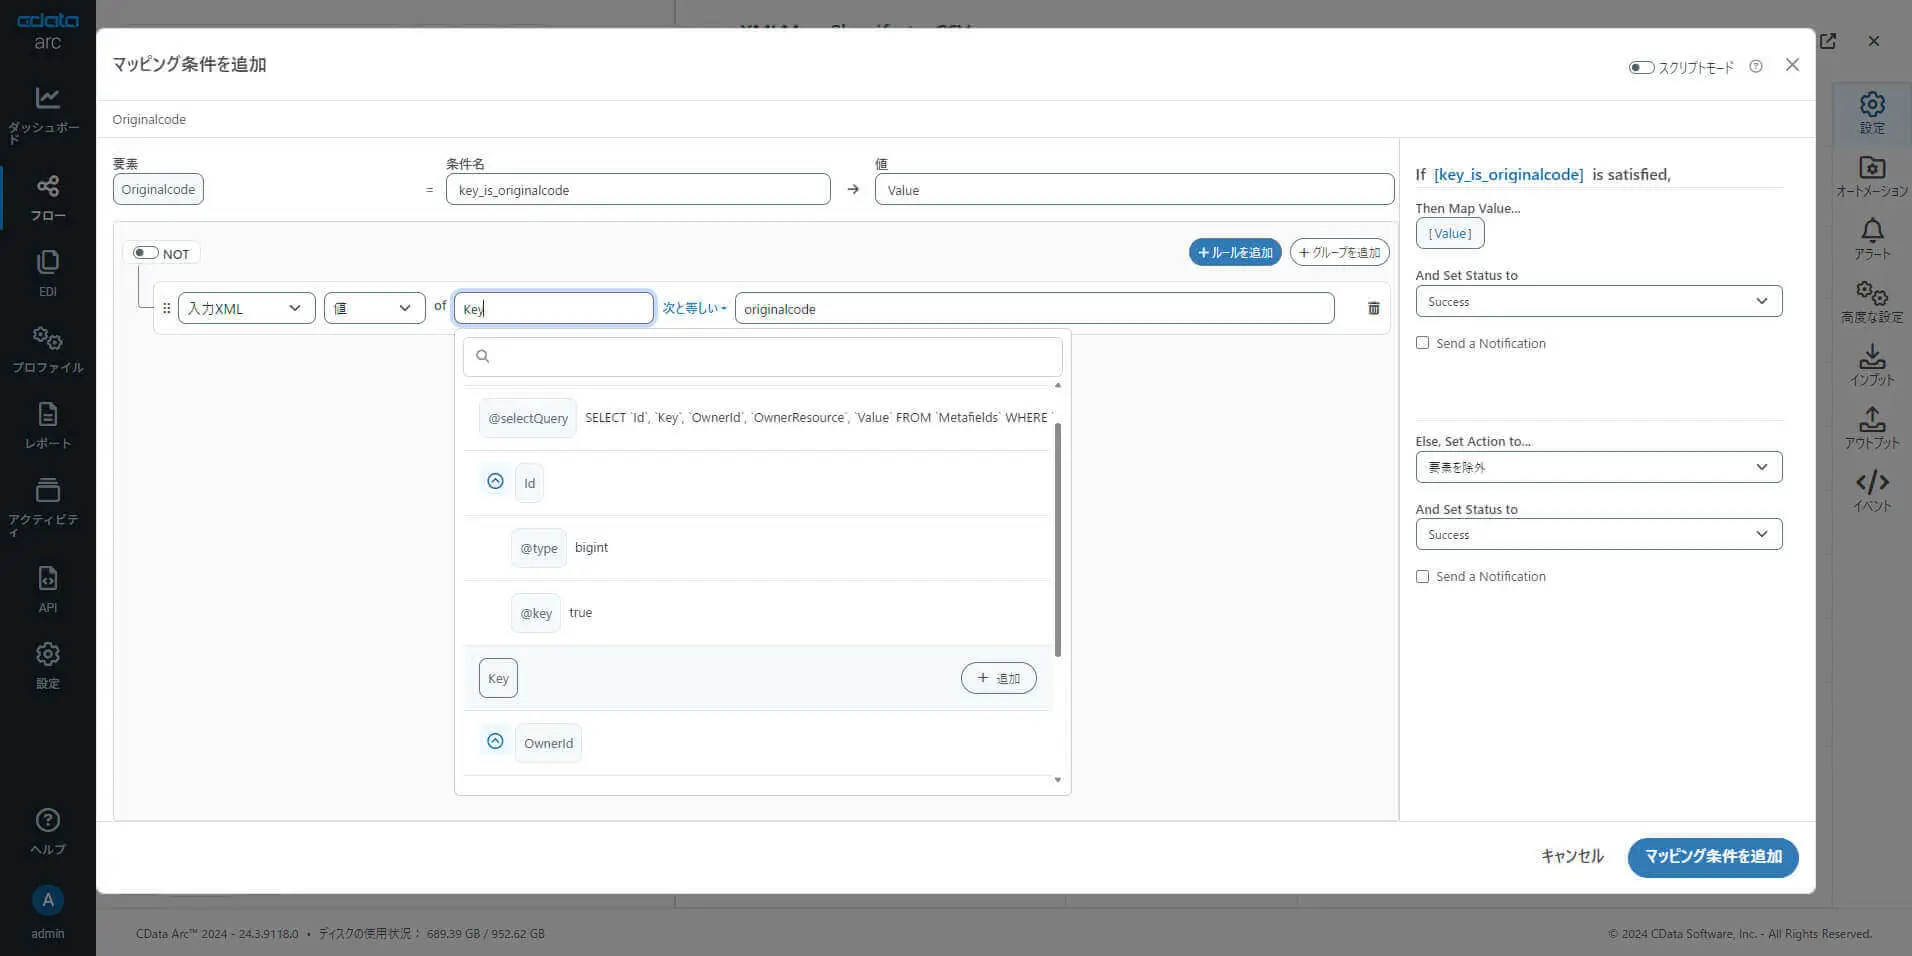Select the Key element in the tree

[498, 678]
